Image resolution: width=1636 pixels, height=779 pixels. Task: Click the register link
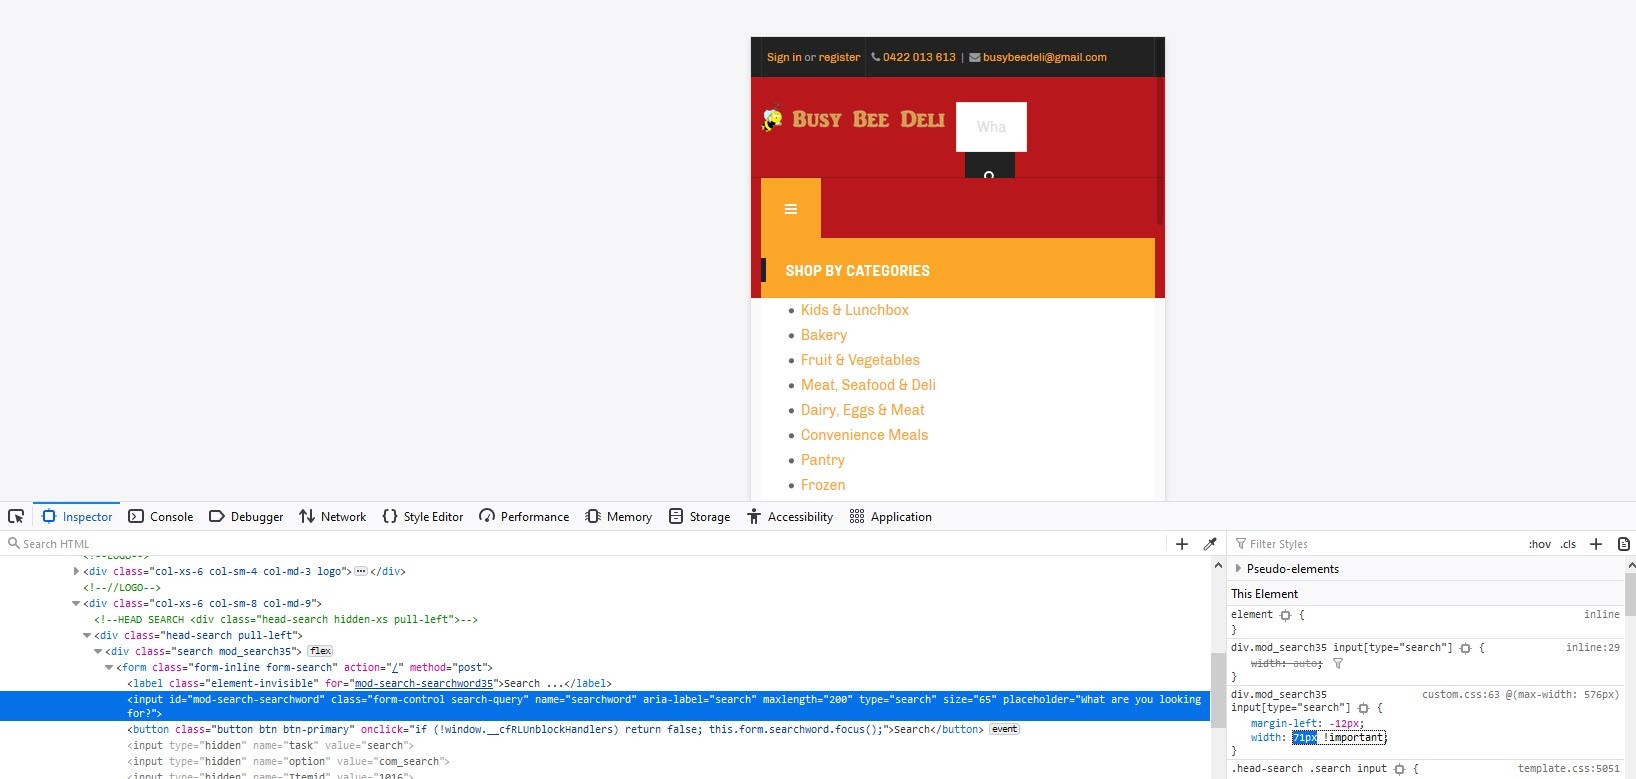[x=839, y=57]
